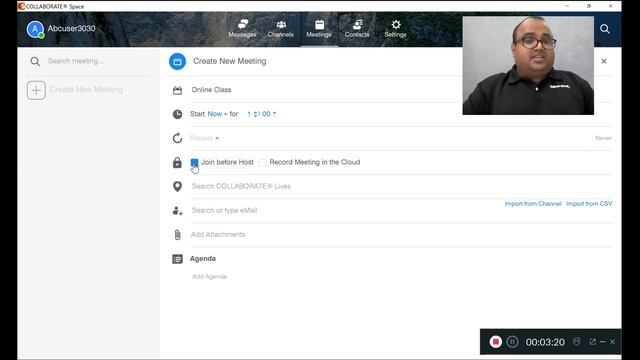
Task: Click the clock icon beside Start
Action: pyautogui.click(x=177, y=114)
